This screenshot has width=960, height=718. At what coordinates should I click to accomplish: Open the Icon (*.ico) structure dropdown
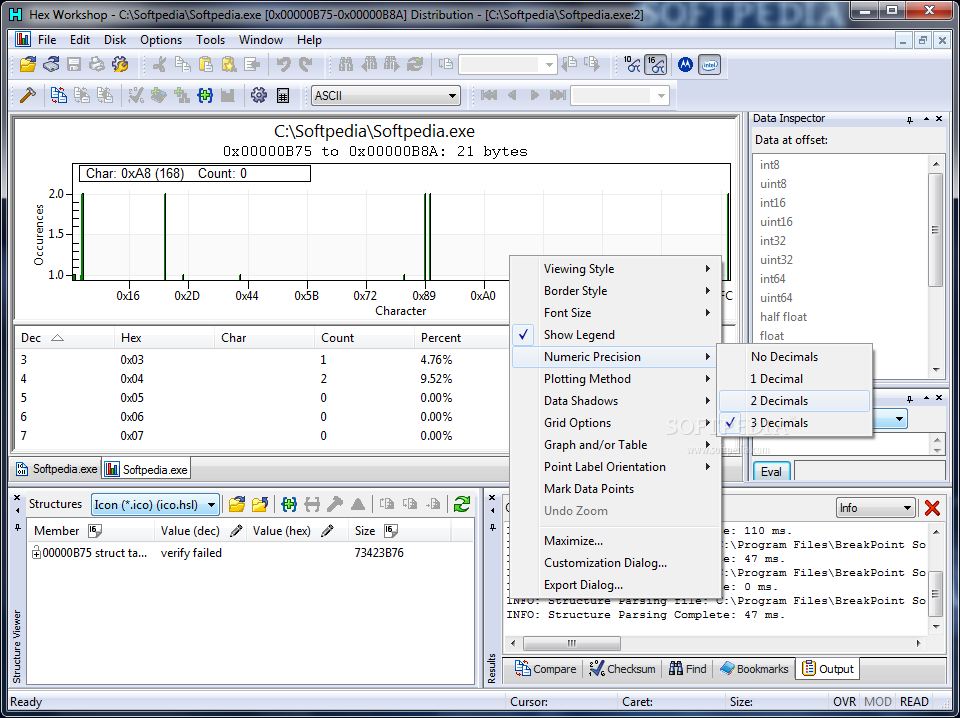coord(156,504)
